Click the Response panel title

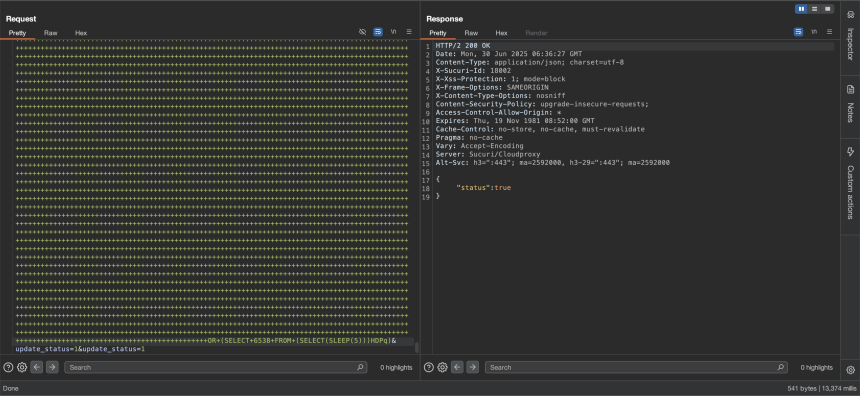click(x=445, y=19)
